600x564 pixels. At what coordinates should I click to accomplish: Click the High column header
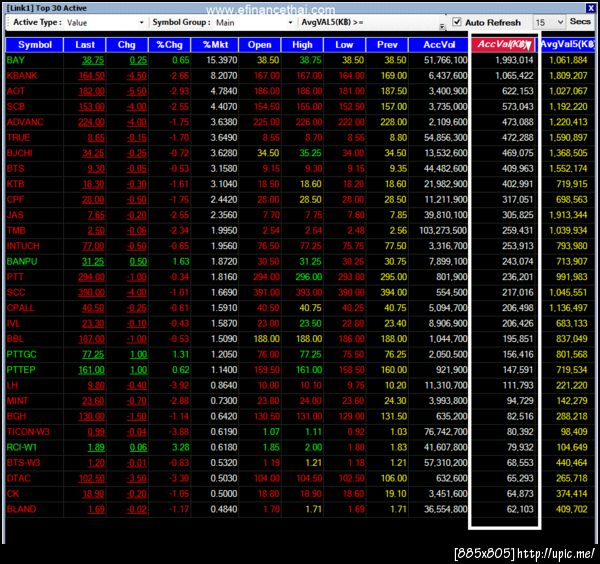(302, 45)
